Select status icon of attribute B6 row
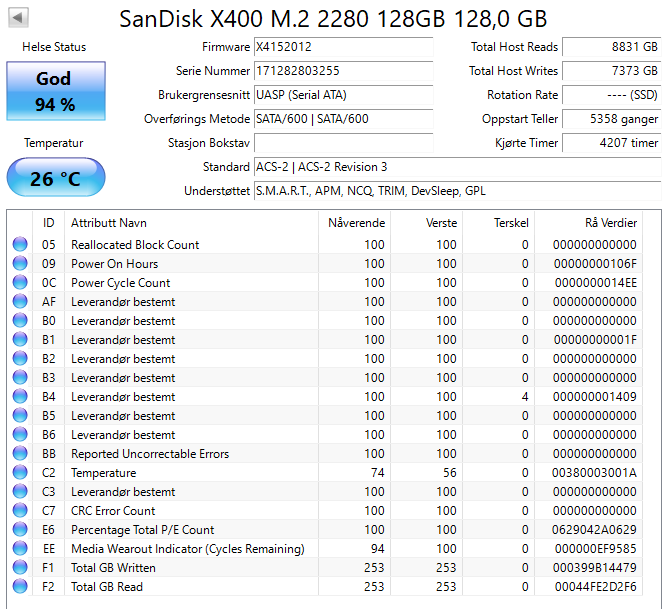 pos(20,435)
